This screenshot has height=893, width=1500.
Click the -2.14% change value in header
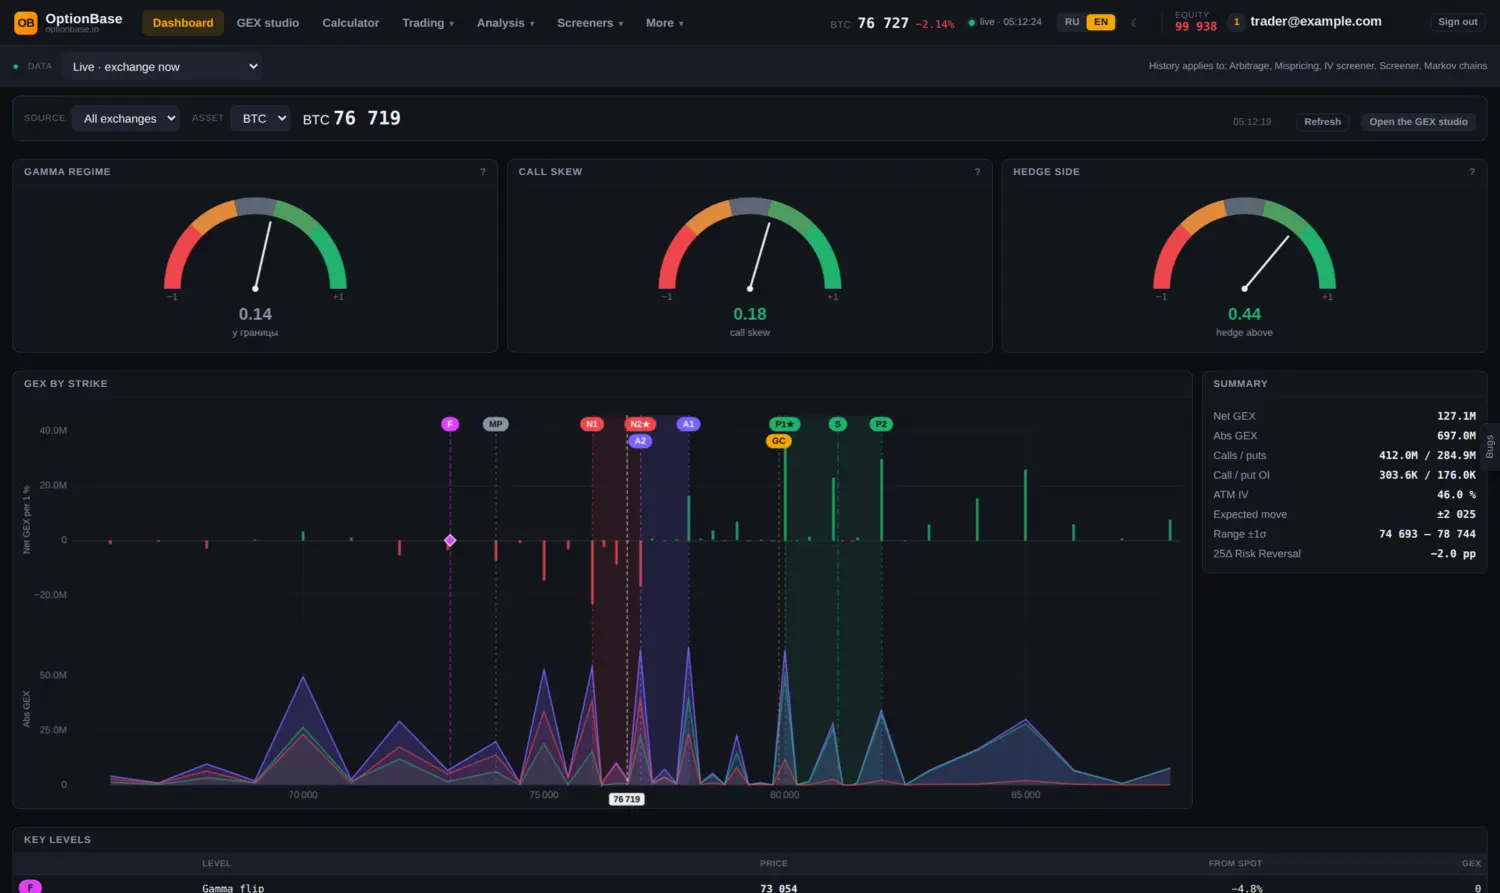pyautogui.click(x=935, y=24)
